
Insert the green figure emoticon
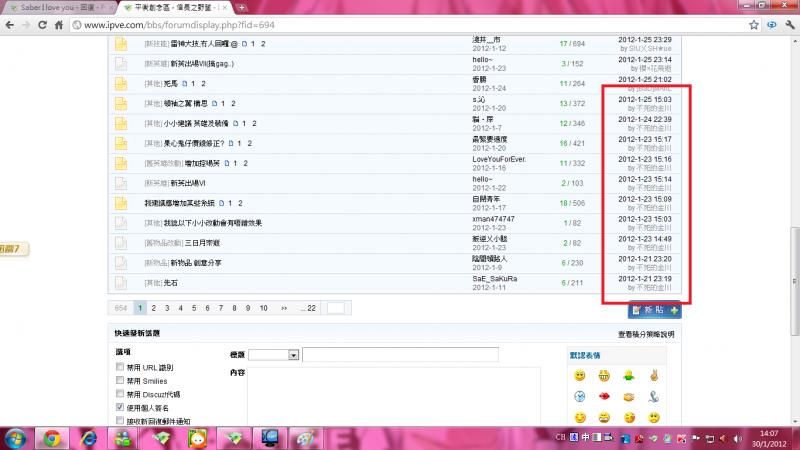click(x=629, y=376)
